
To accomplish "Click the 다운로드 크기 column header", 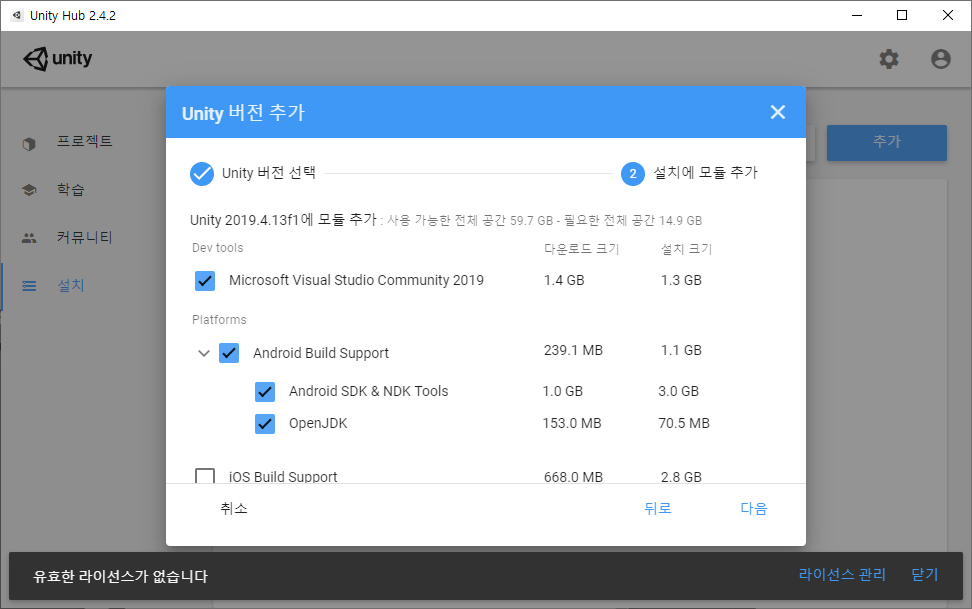I will click(581, 249).
